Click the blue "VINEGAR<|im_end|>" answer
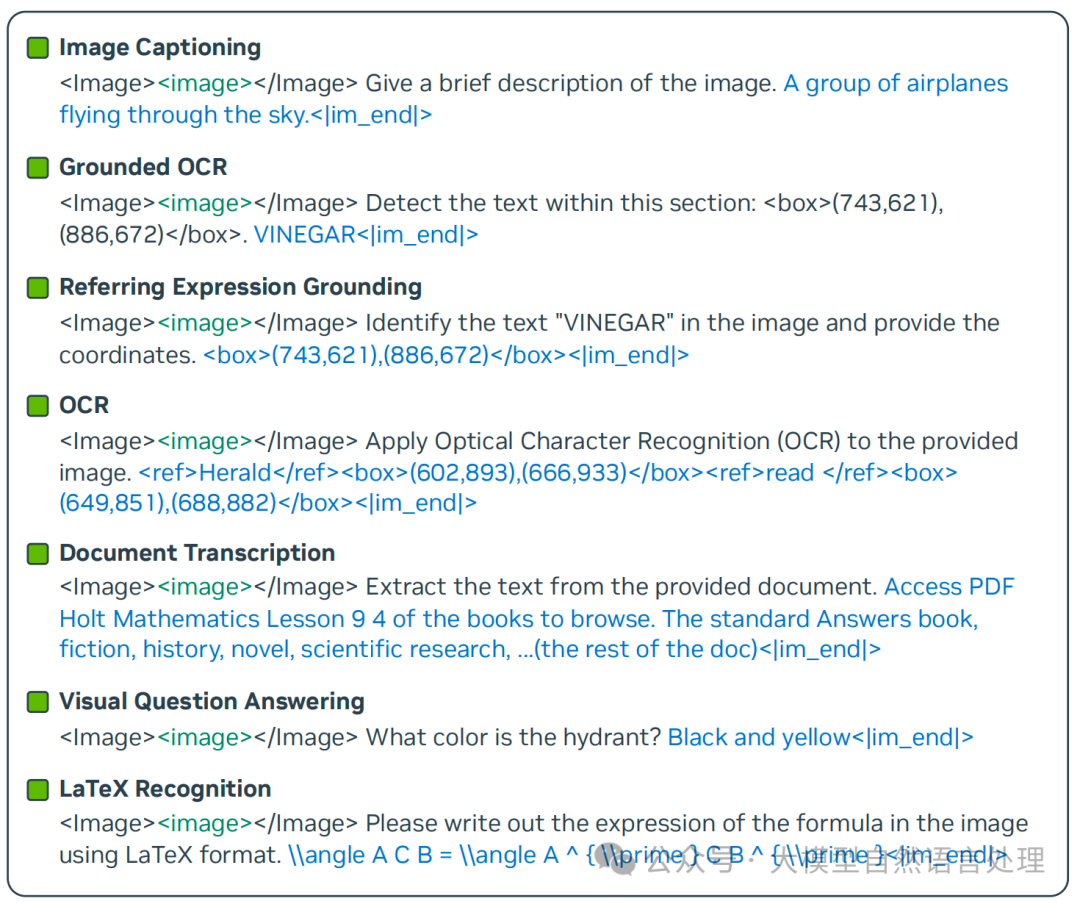 [x=366, y=235]
